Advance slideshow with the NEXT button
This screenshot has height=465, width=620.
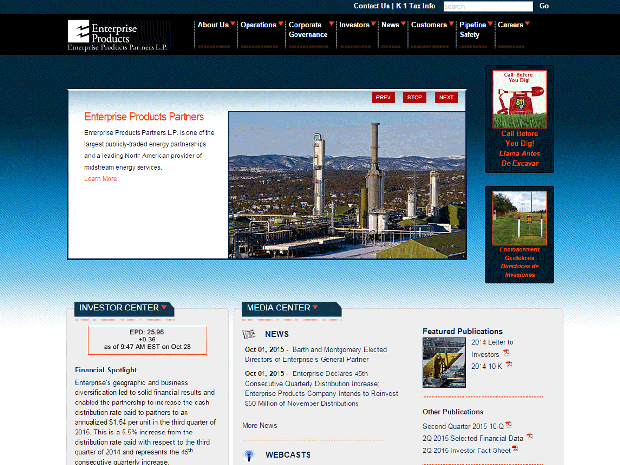click(446, 97)
